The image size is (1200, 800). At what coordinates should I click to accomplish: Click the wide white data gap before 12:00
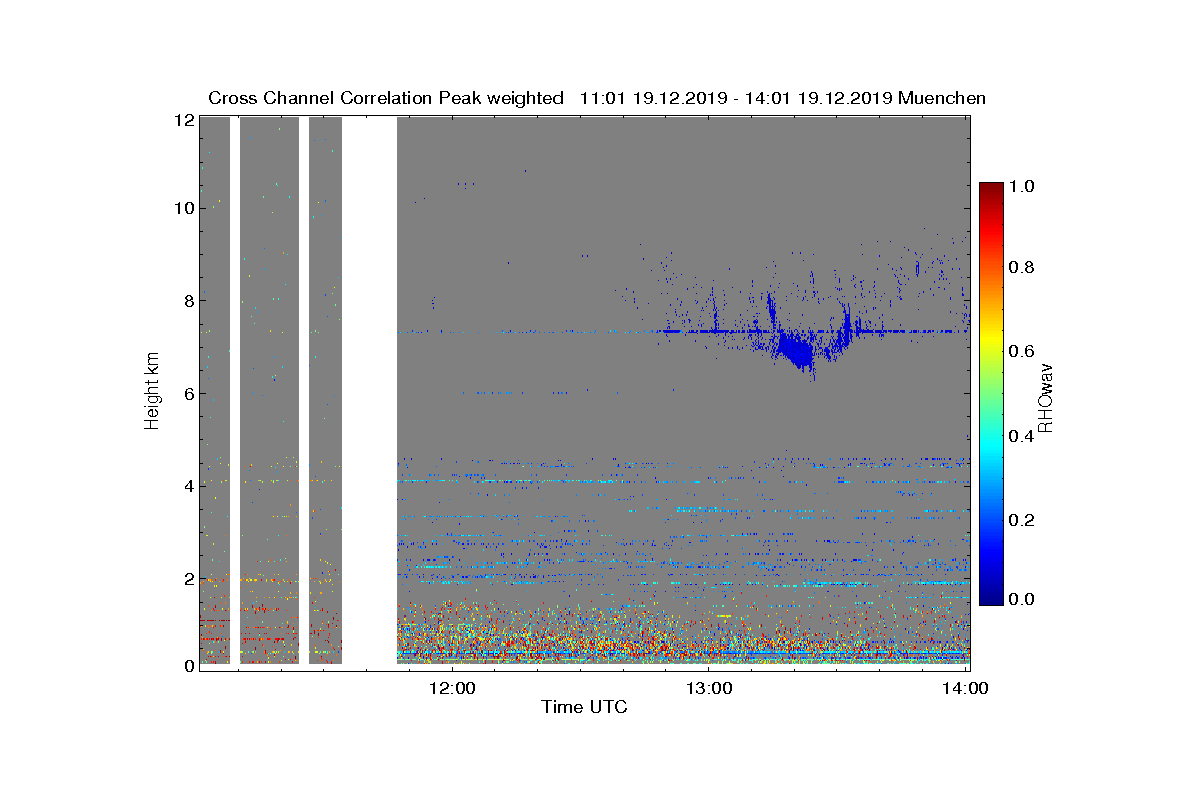[370, 392]
